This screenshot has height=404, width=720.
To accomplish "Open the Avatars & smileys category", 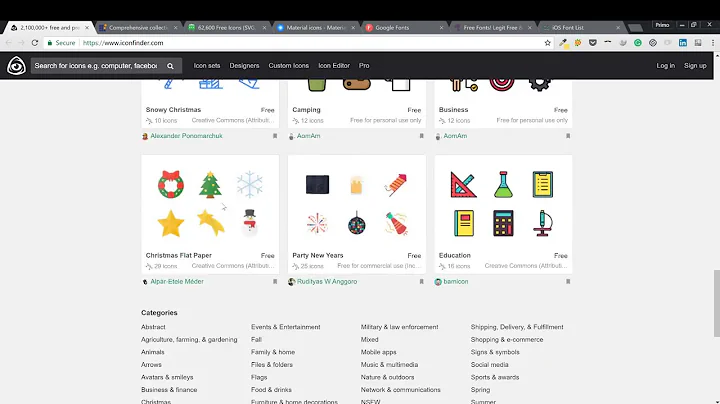I will click(x=167, y=377).
